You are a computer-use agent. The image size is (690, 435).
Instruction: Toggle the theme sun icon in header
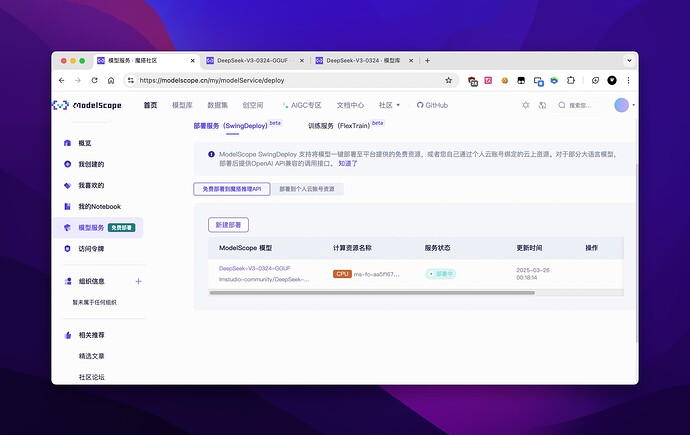(x=525, y=105)
